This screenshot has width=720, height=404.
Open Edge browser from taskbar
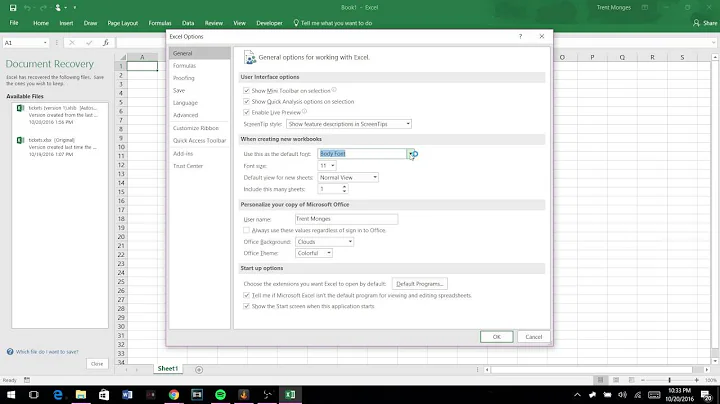(x=58, y=394)
